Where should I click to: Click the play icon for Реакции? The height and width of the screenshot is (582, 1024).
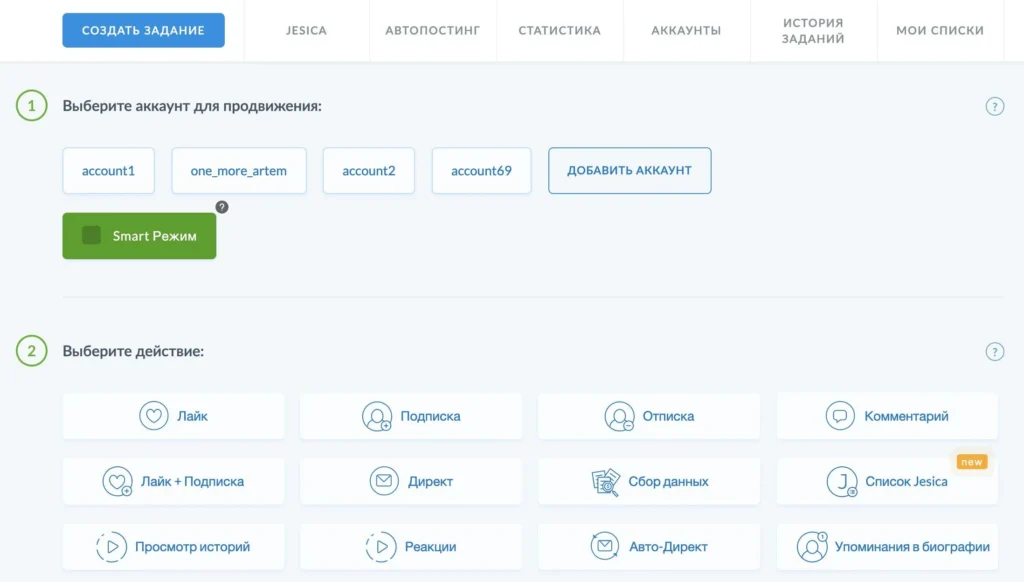point(381,547)
